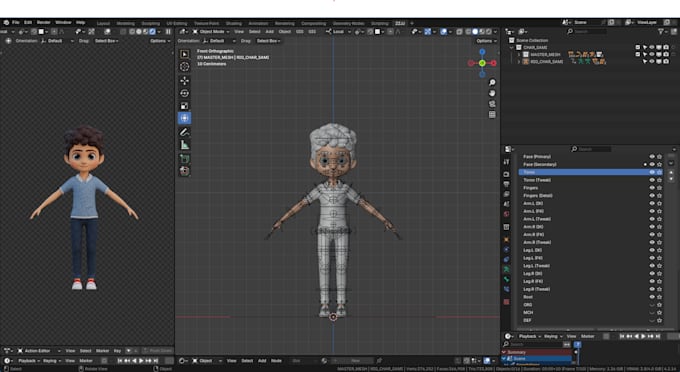Viewport: 680px width, 372px height.
Task: Open the Tool properties tab
Action: [x=506, y=161]
